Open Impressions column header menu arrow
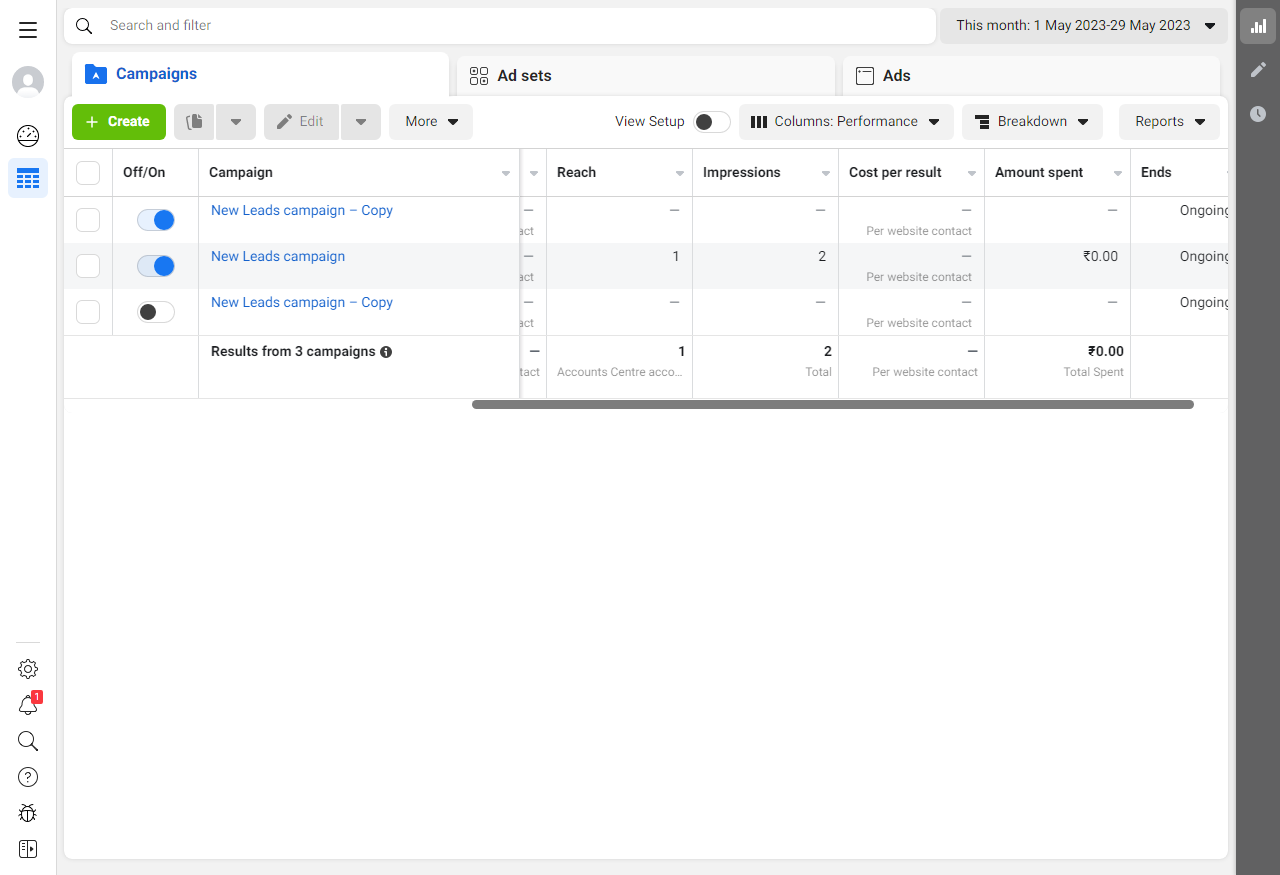The height and width of the screenshot is (875, 1280). click(826, 174)
